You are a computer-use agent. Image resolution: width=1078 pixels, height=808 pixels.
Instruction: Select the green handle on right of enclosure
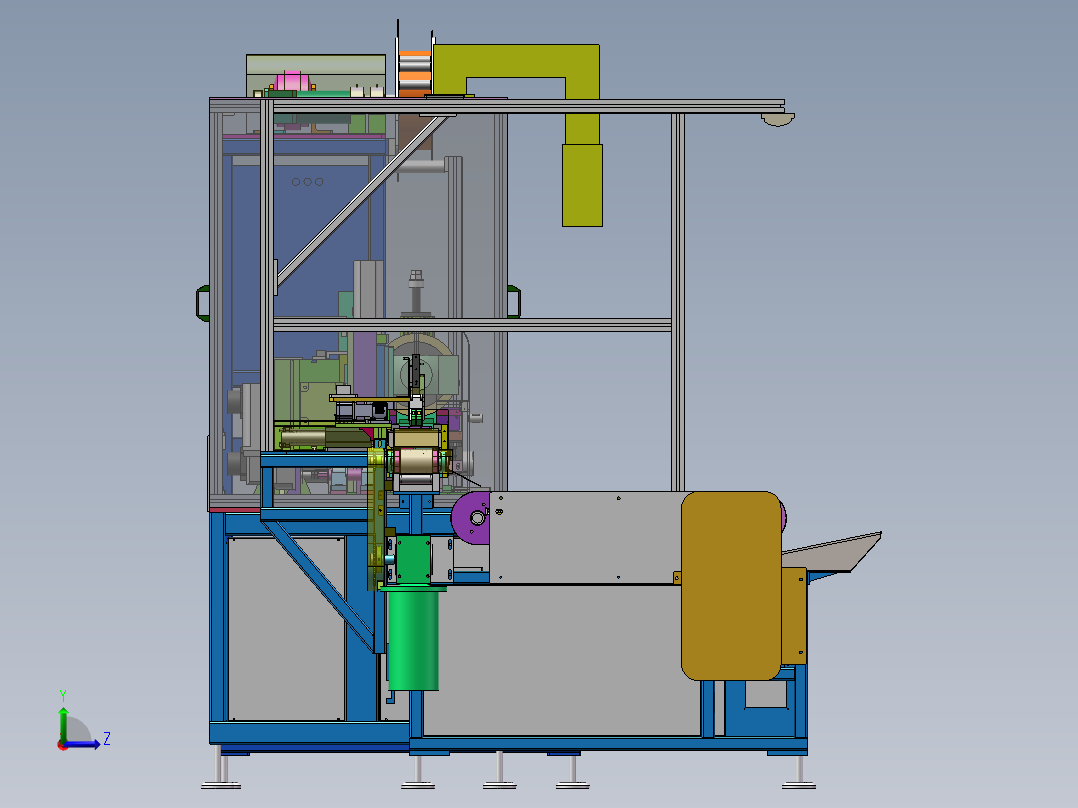514,301
